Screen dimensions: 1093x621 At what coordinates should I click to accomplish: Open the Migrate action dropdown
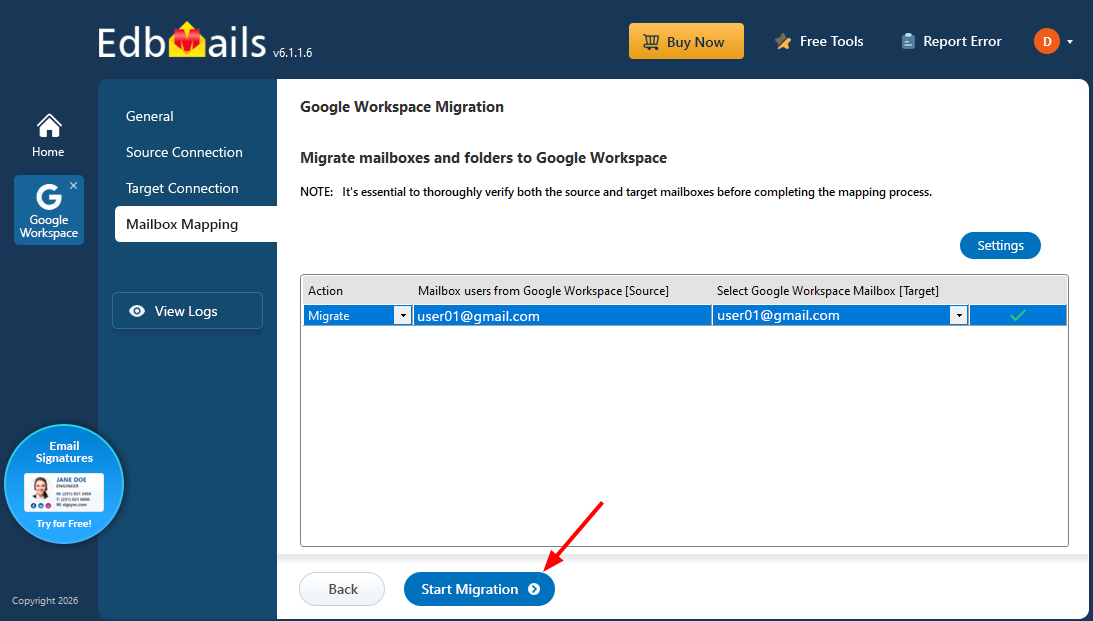402,316
